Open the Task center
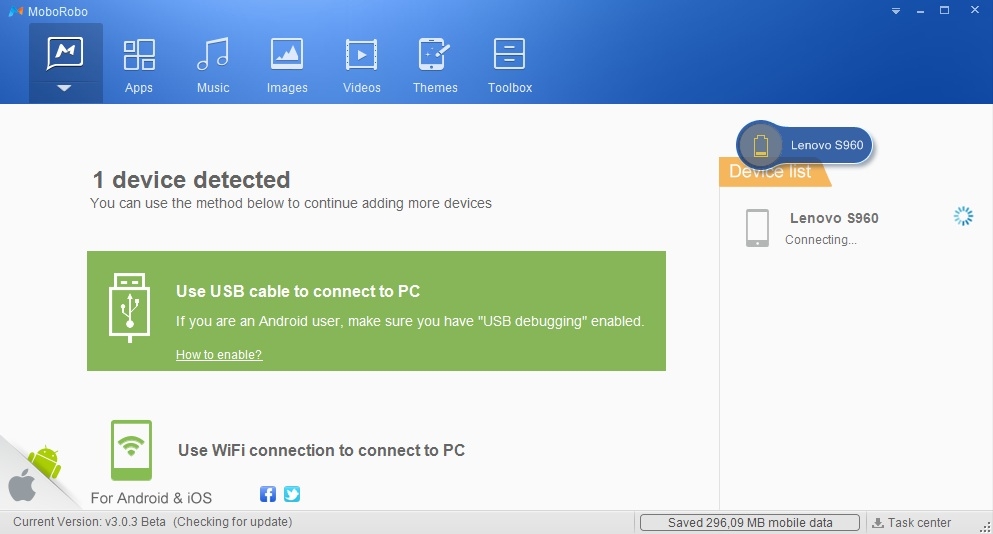 912,523
